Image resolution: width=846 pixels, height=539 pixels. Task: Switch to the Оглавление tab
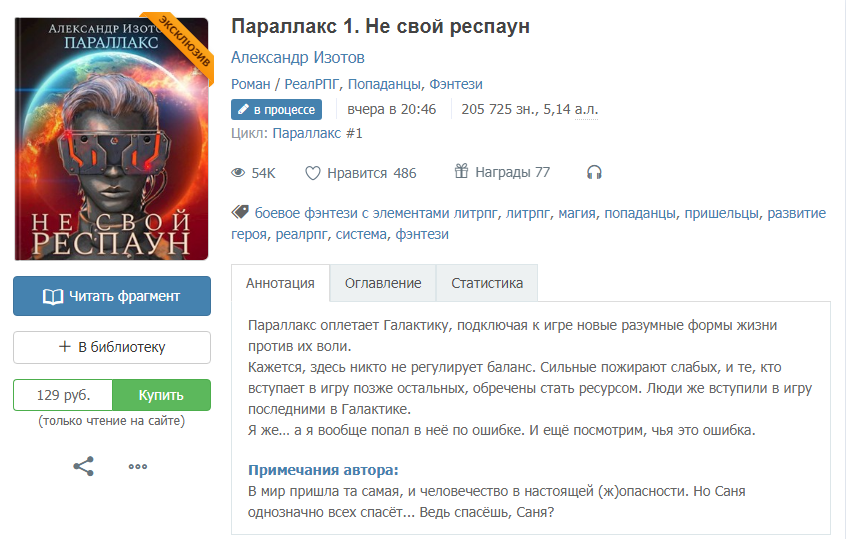[x=383, y=283]
